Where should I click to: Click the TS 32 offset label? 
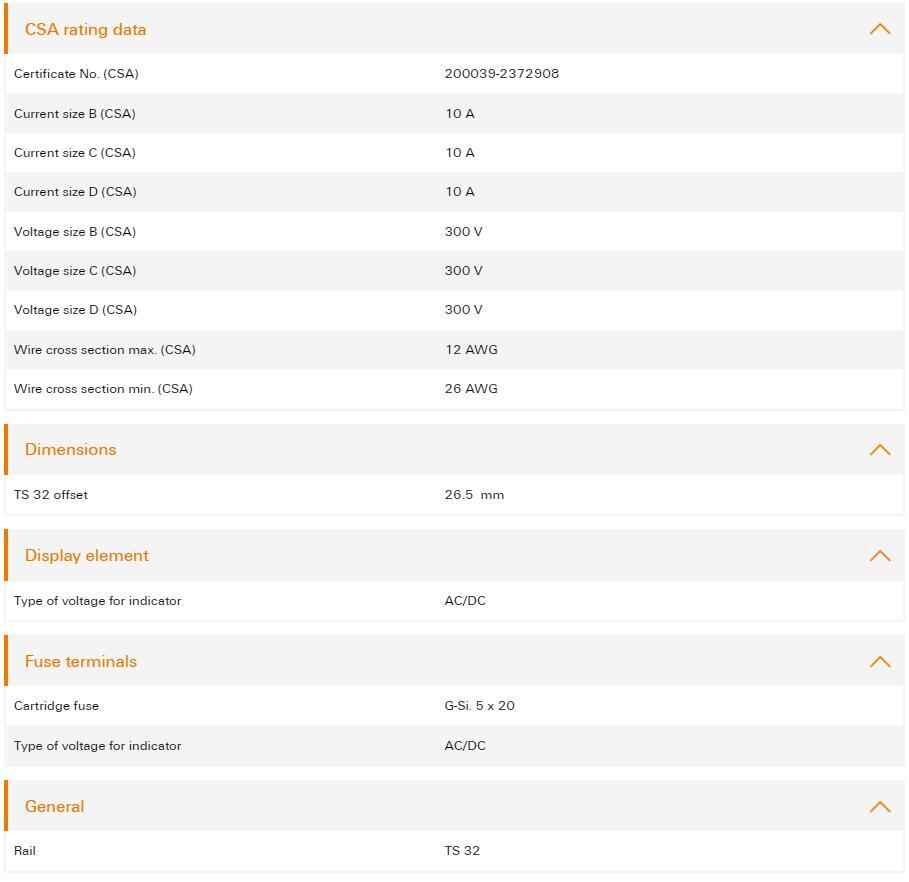[x=51, y=495]
